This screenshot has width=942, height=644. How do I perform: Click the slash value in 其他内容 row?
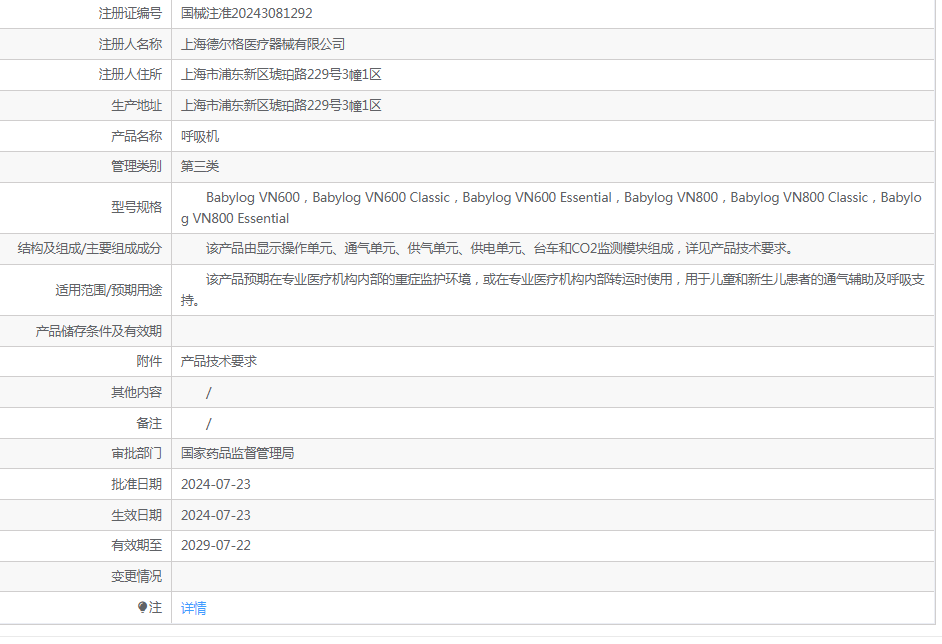pyautogui.click(x=208, y=393)
